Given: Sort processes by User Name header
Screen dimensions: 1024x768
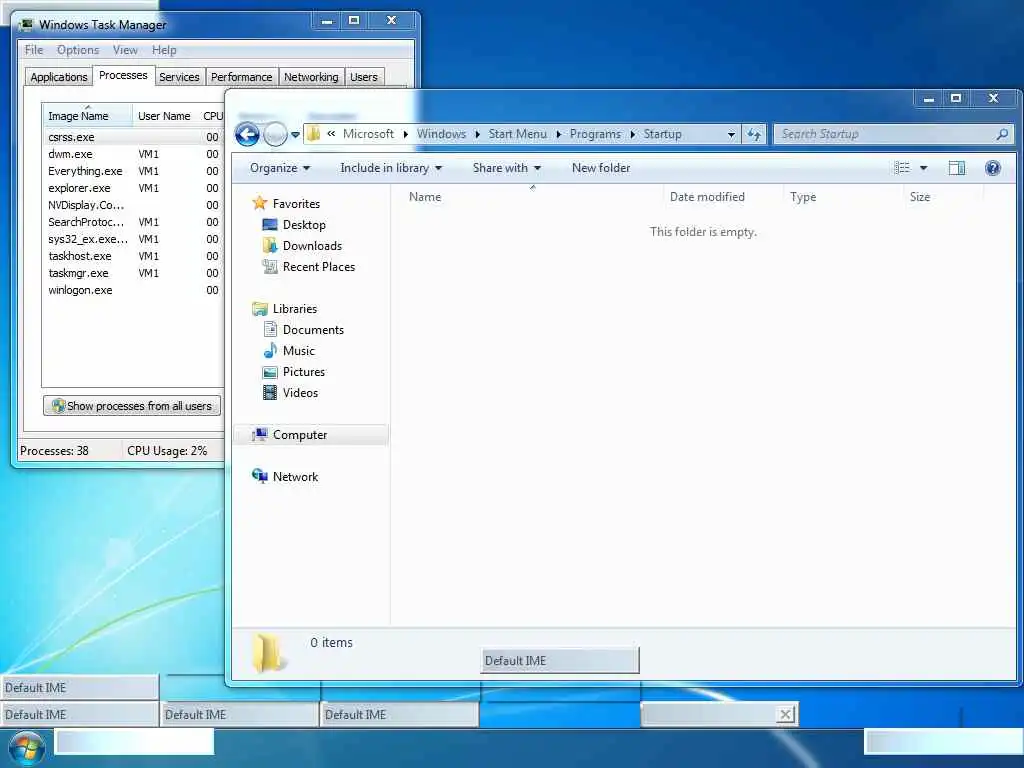Looking at the screenshot, I should pyautogui.click(x=165, y=116).
